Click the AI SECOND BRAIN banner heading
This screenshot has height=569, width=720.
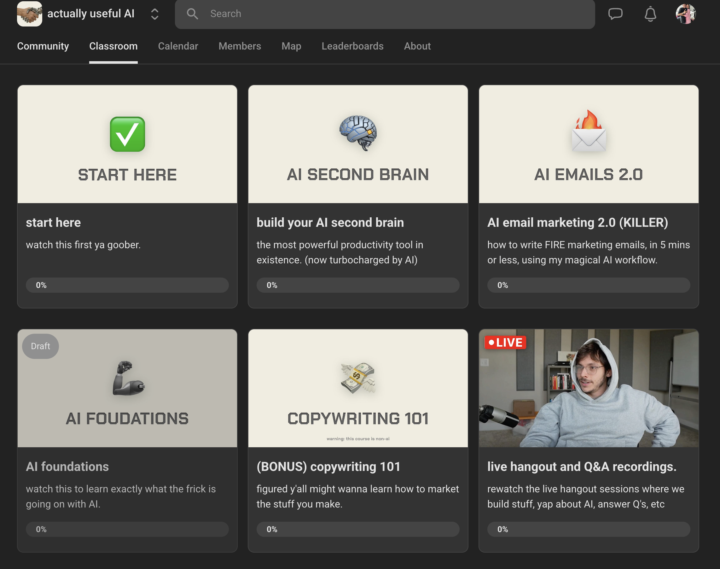[358, 175]
